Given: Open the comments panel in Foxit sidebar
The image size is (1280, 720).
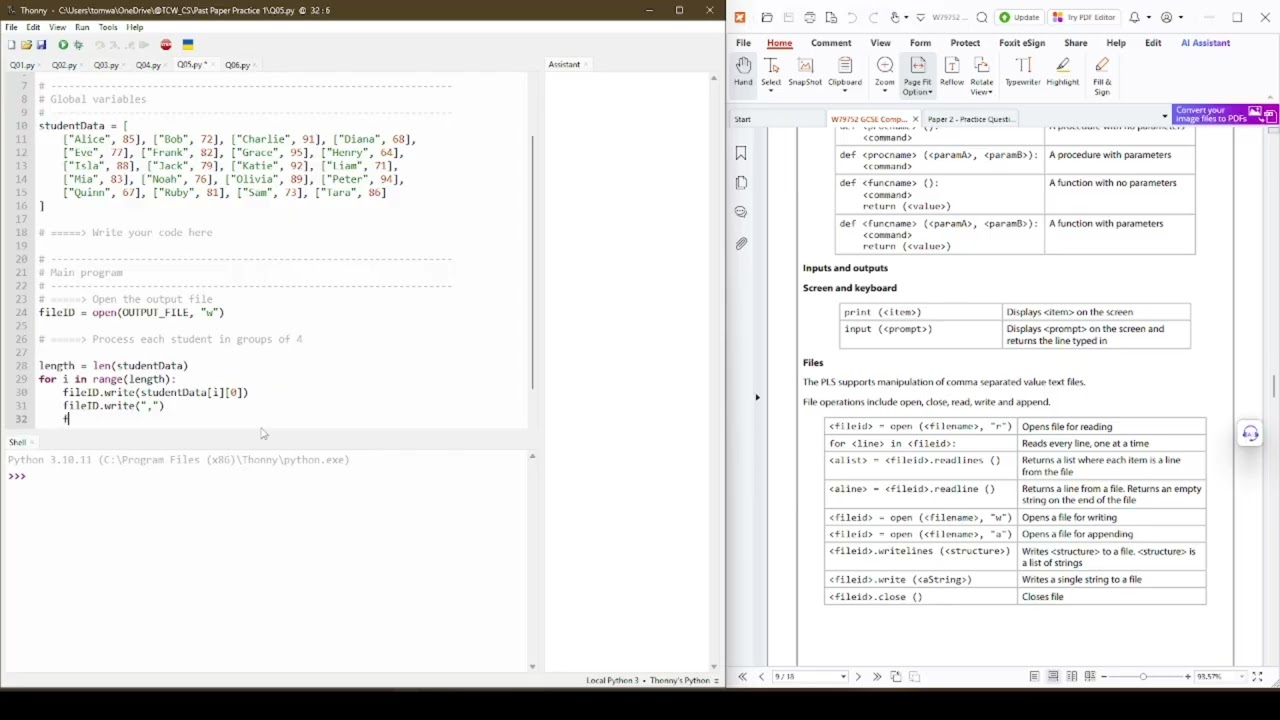Looking at the screenshot, I should click(741, 212).
